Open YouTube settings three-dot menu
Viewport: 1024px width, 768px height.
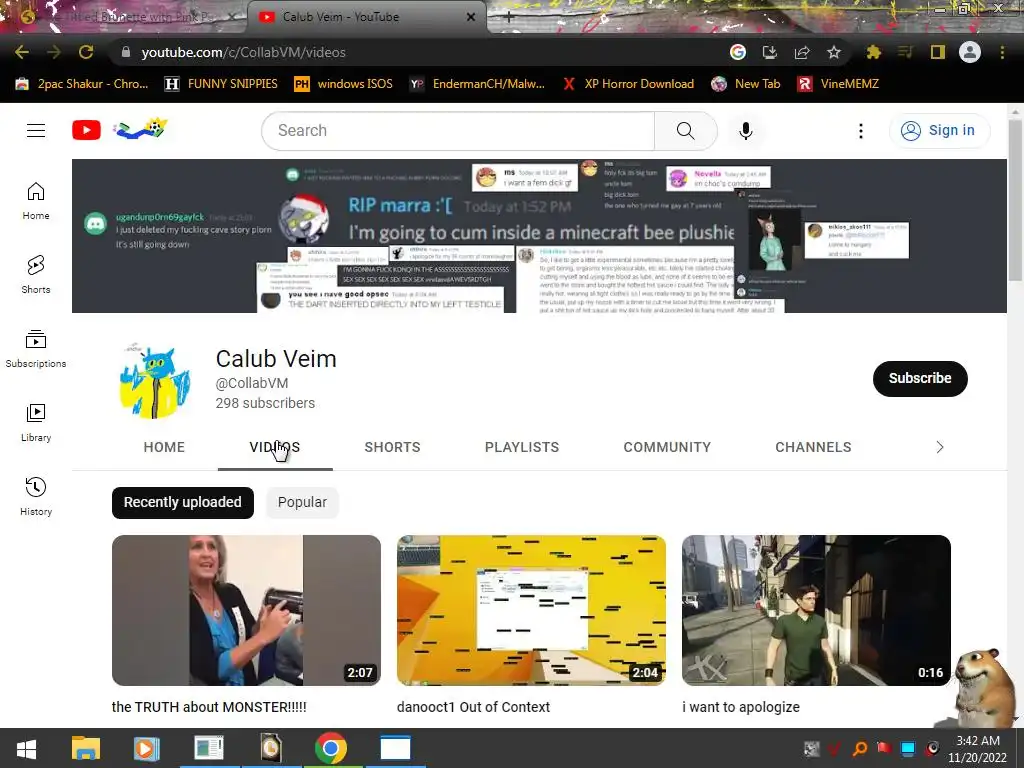click(861, 131)
